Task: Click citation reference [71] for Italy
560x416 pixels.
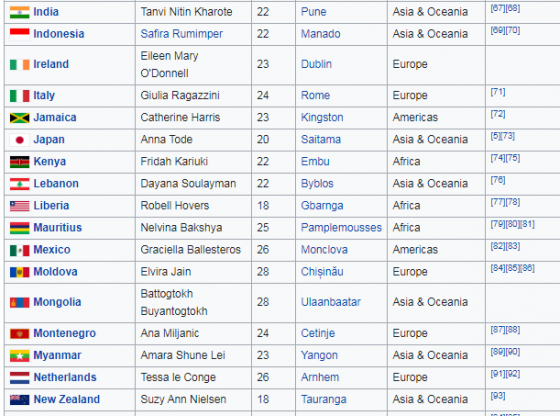Action: pyautogui.click(x=498, y=92)
